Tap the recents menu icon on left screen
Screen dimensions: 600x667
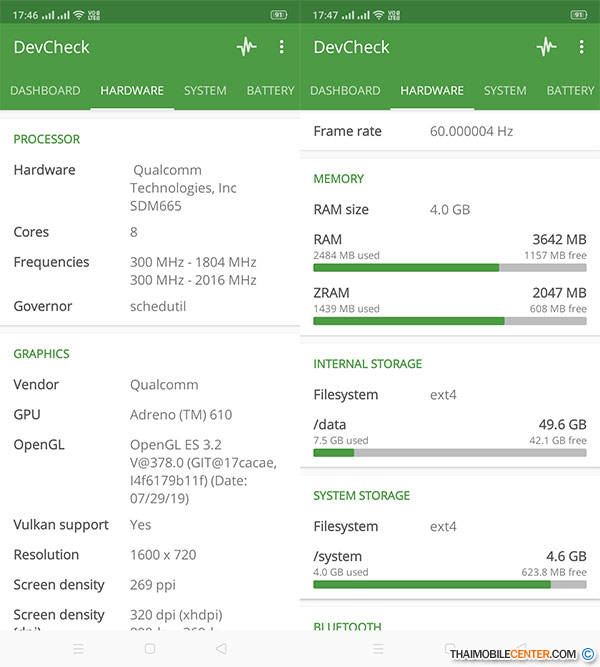[x=78, y=648]
